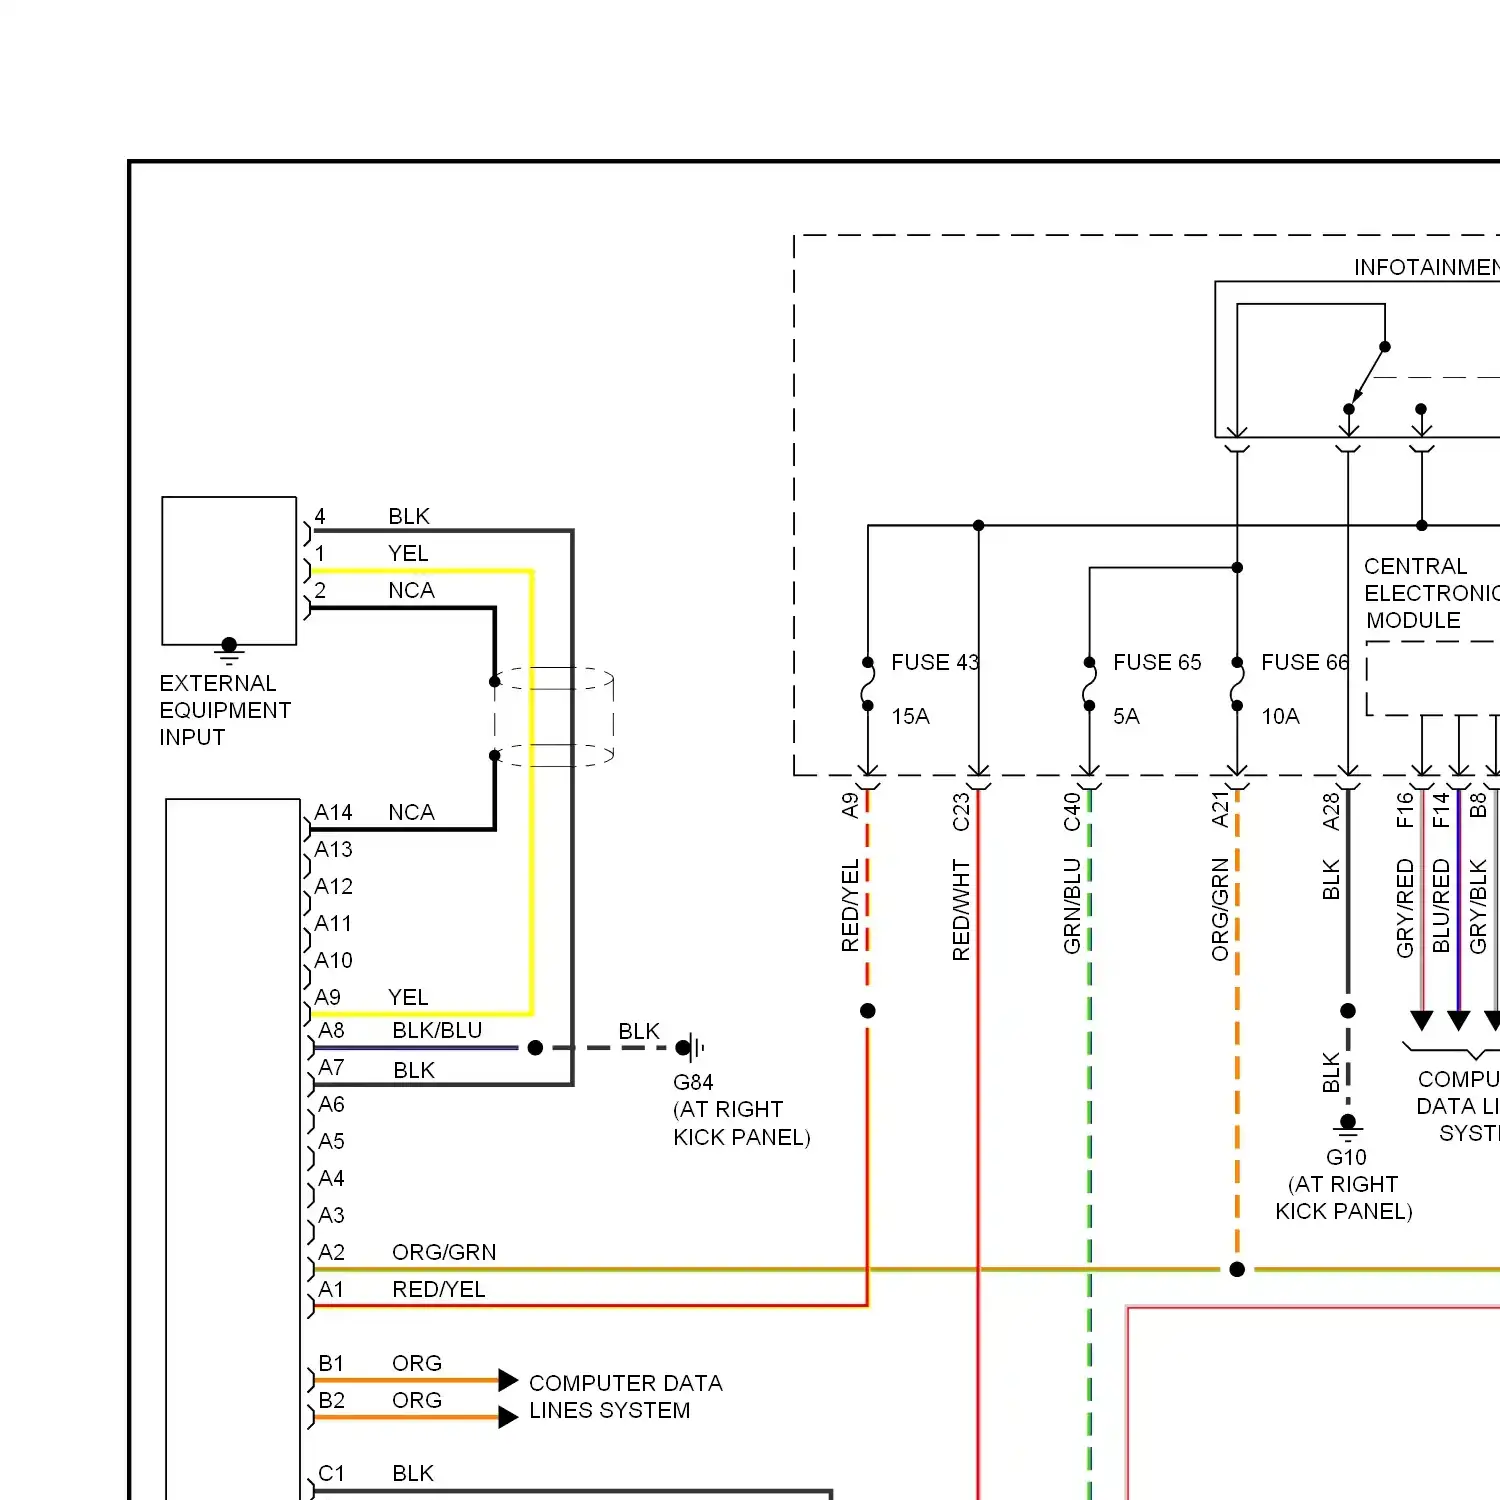Select the CENTRAL ELECTRONIC MODULE label
This screenshot has width=1500, height=1500.
1432,593
